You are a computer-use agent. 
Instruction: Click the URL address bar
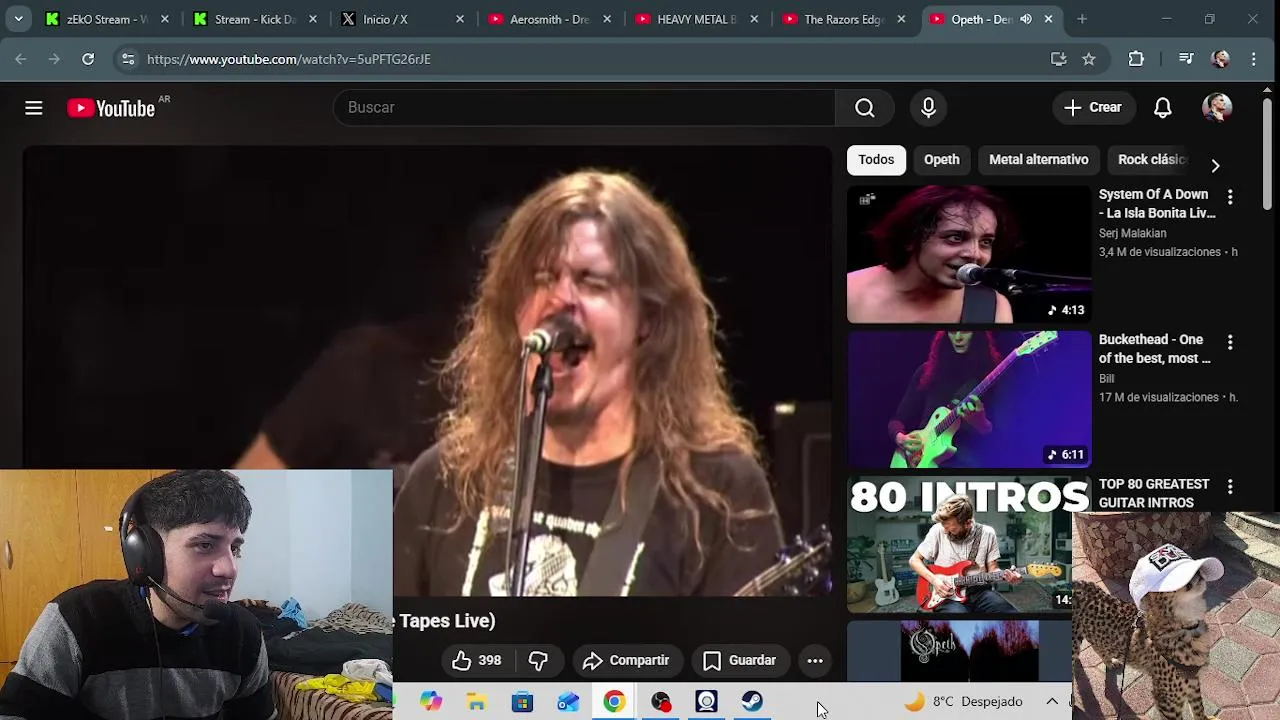point(590,59)
